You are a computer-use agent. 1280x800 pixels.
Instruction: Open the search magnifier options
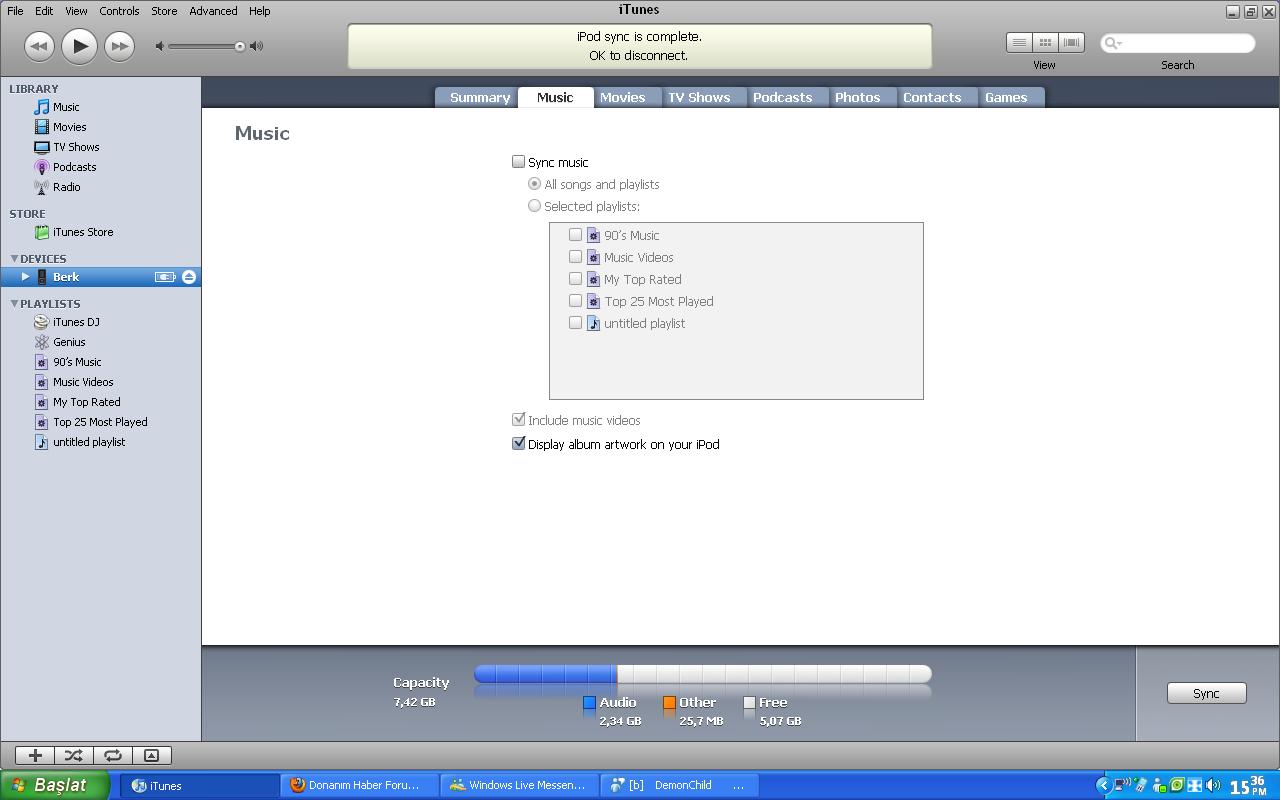tap(1112, 43)
